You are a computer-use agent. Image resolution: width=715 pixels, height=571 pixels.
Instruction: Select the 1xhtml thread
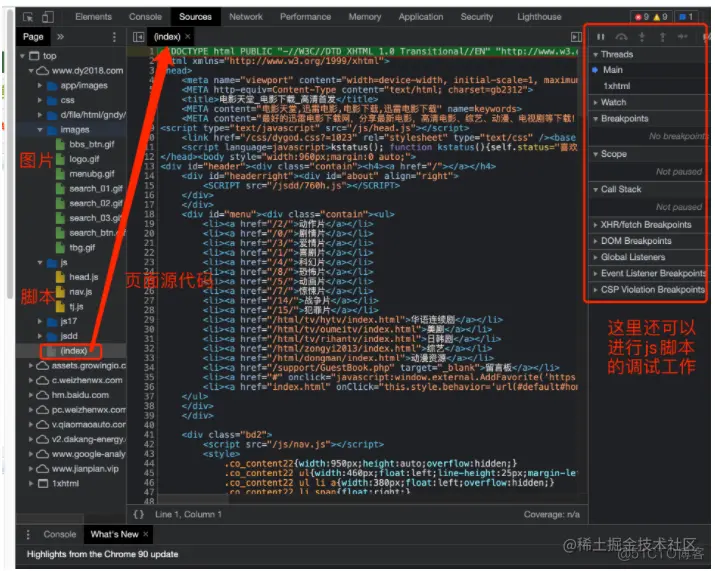(617, 86)
